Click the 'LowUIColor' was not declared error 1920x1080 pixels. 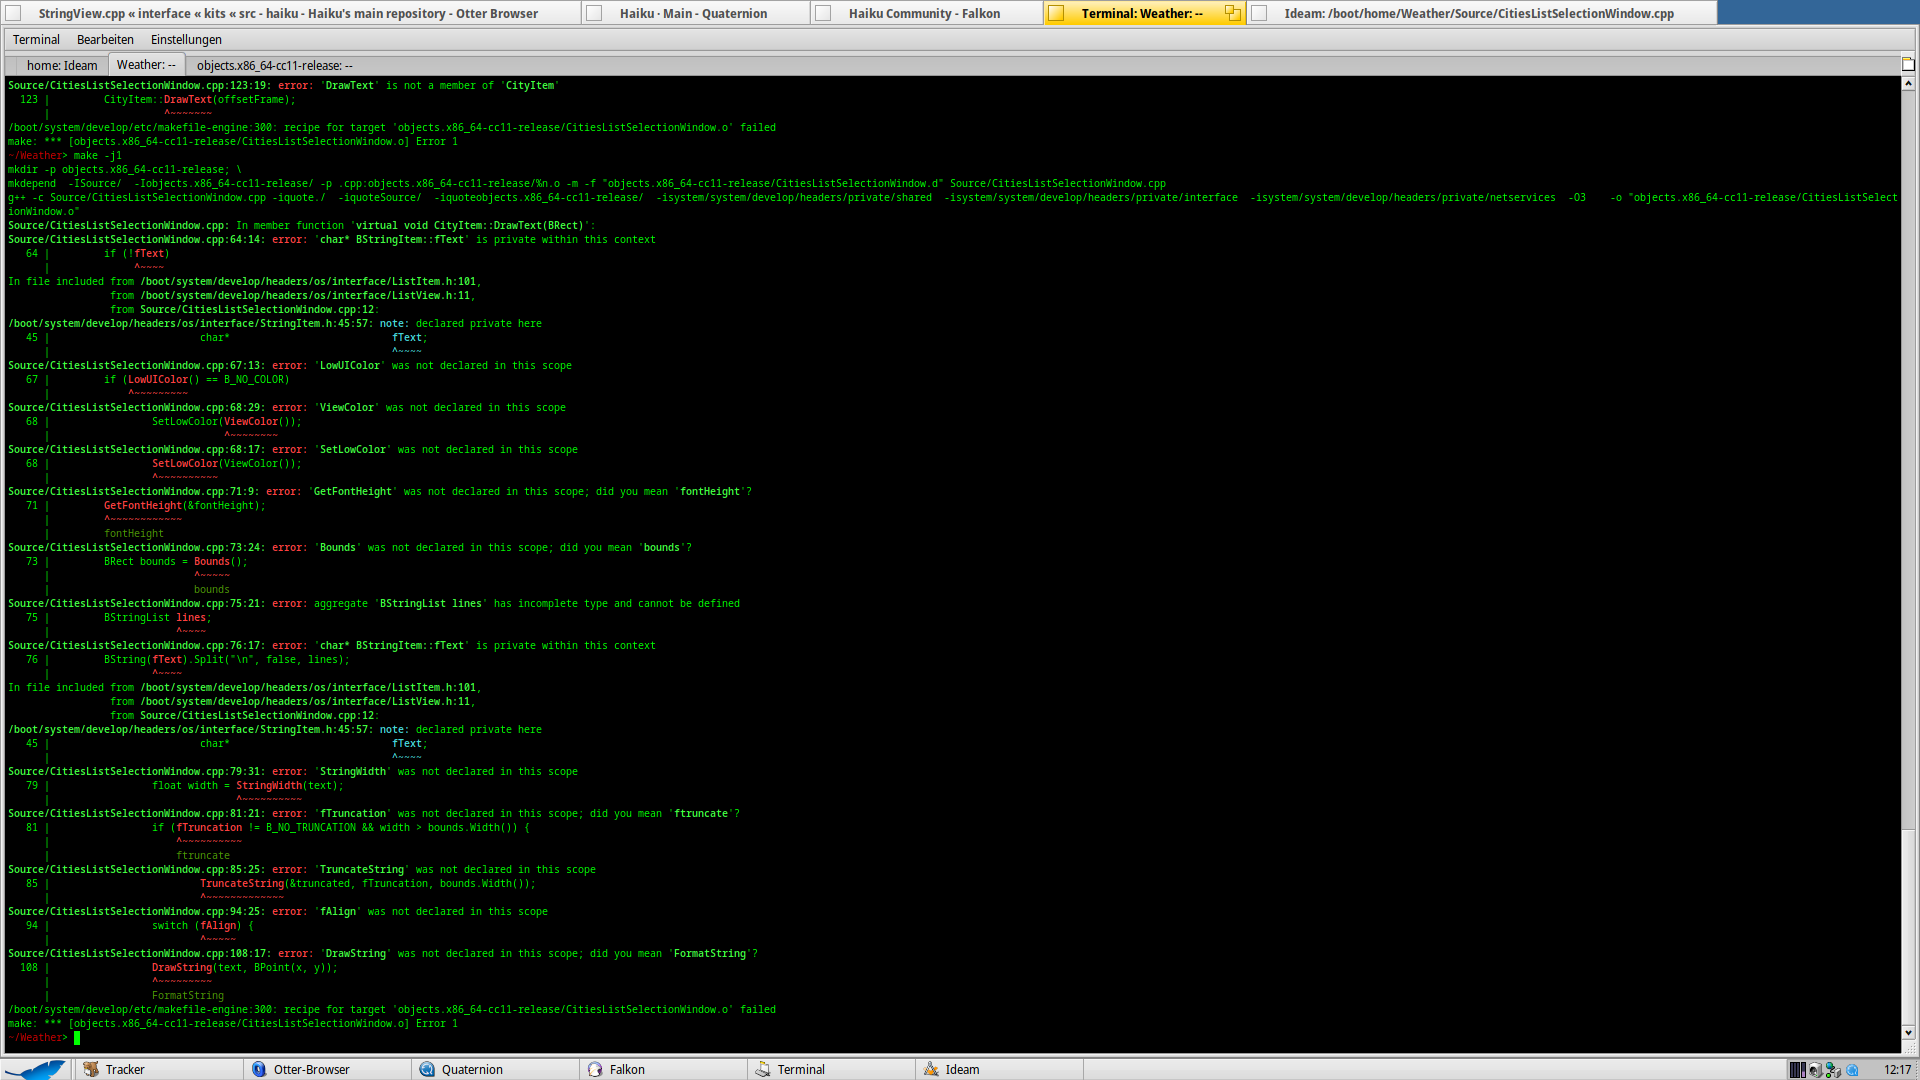290,365
